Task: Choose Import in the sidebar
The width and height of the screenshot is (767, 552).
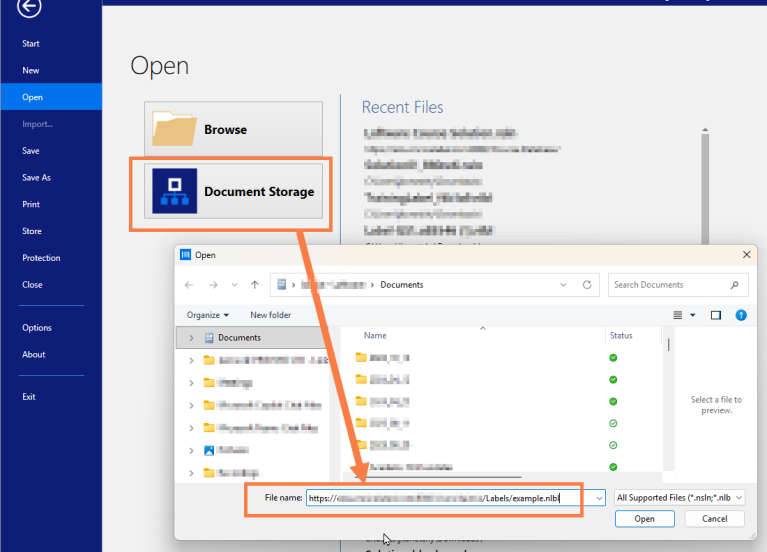Action: point(37,124)
